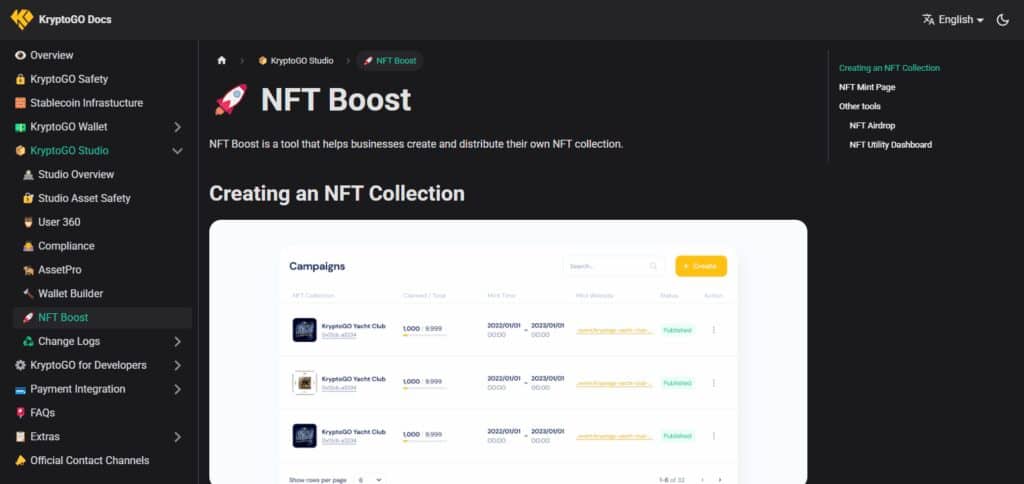Image resolution: width=1024 pixels, height=484 pixels.
Task: Open KryptoGO Safety page
Action: click(69, 79)
